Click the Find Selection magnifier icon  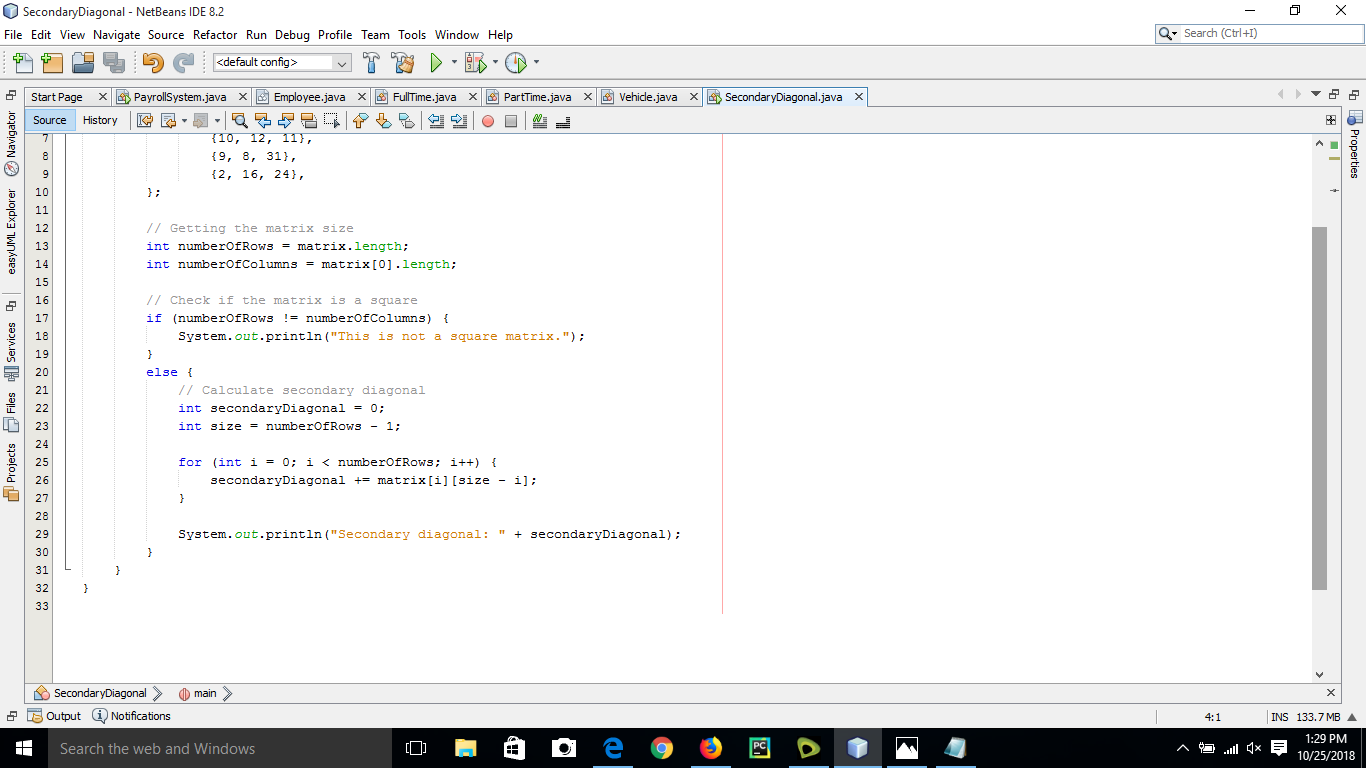pyautogui.click(x=241, y=121)
